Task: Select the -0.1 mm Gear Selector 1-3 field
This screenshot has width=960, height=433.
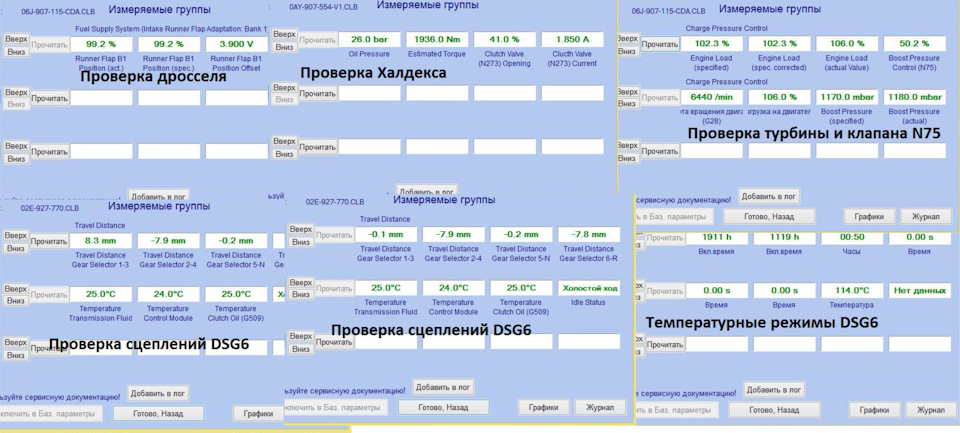Action: click(386, 235)
